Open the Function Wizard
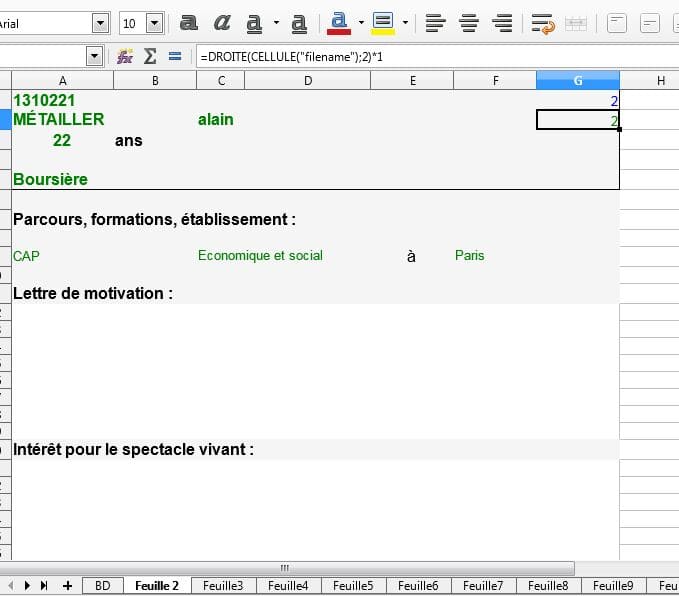 [125, 56]
